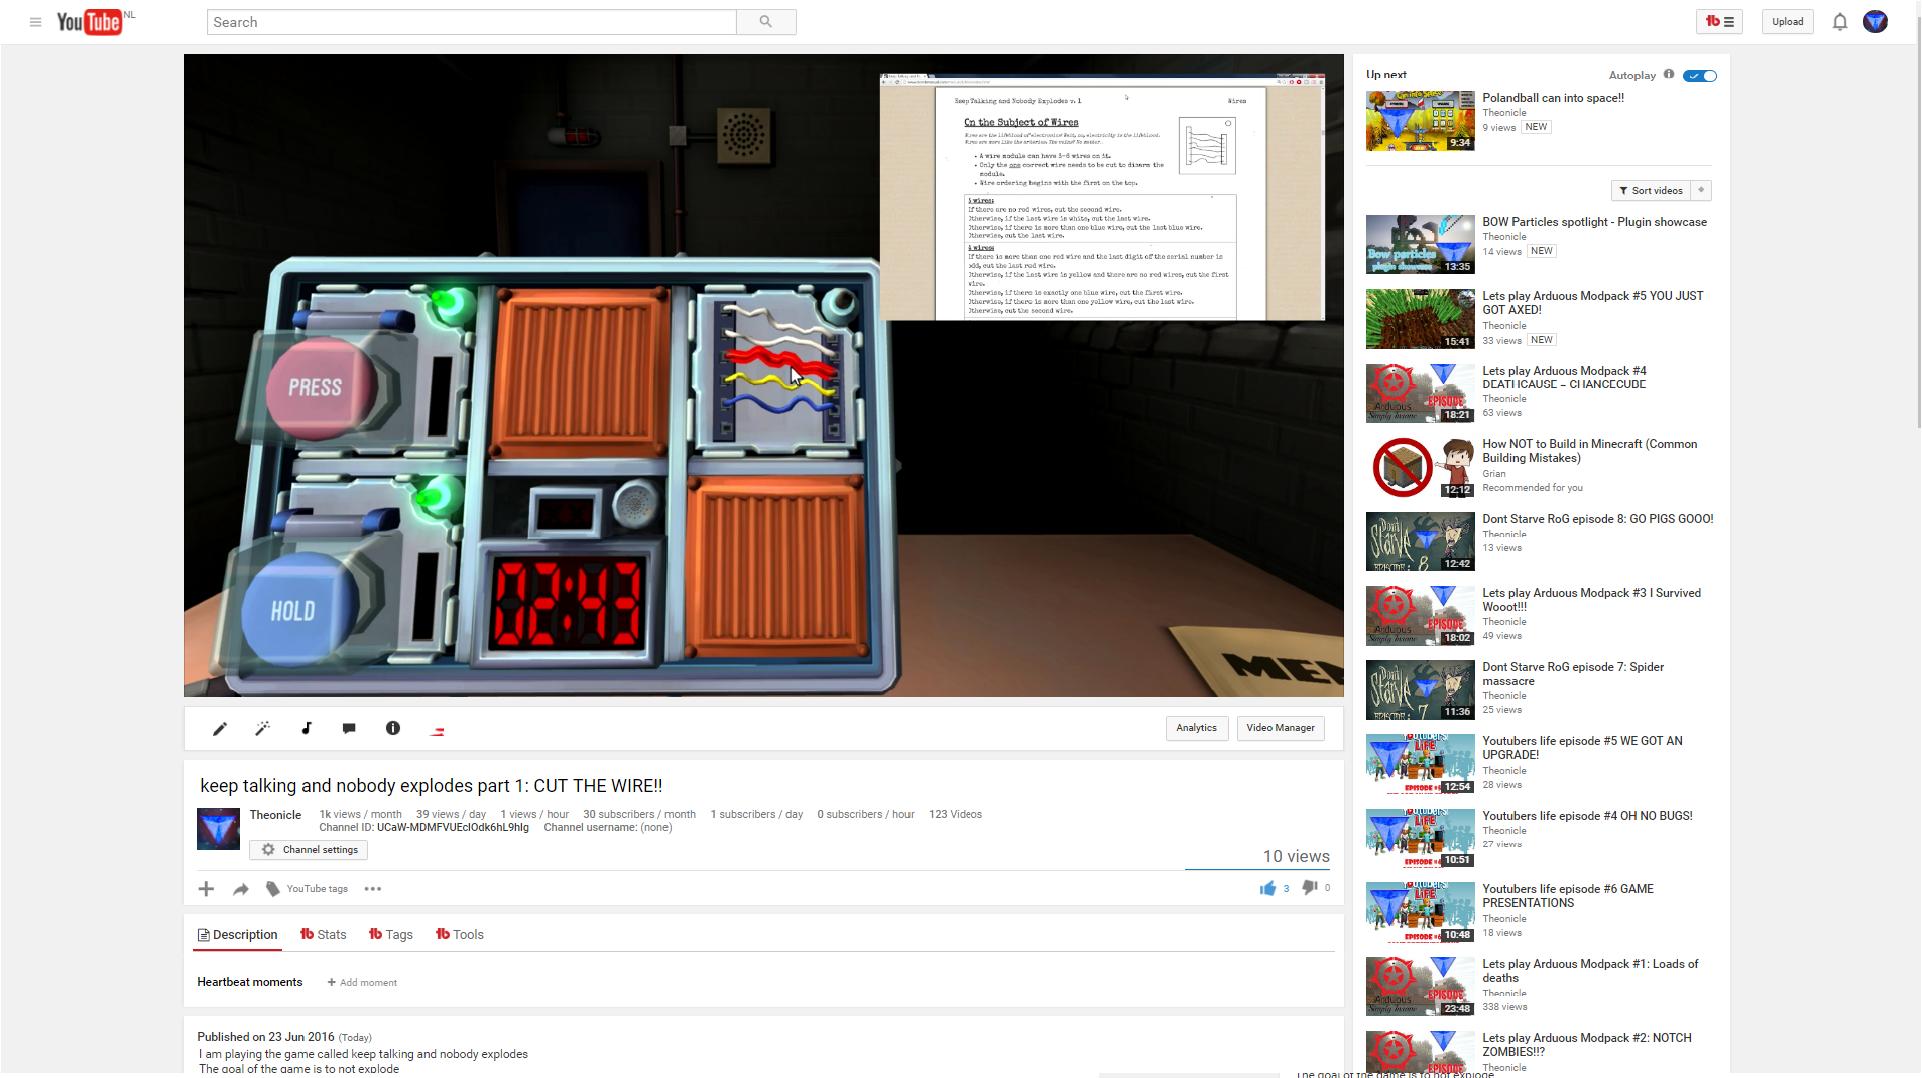
Task: Open the TubeBuddy menu in header
Action: 1719,22
